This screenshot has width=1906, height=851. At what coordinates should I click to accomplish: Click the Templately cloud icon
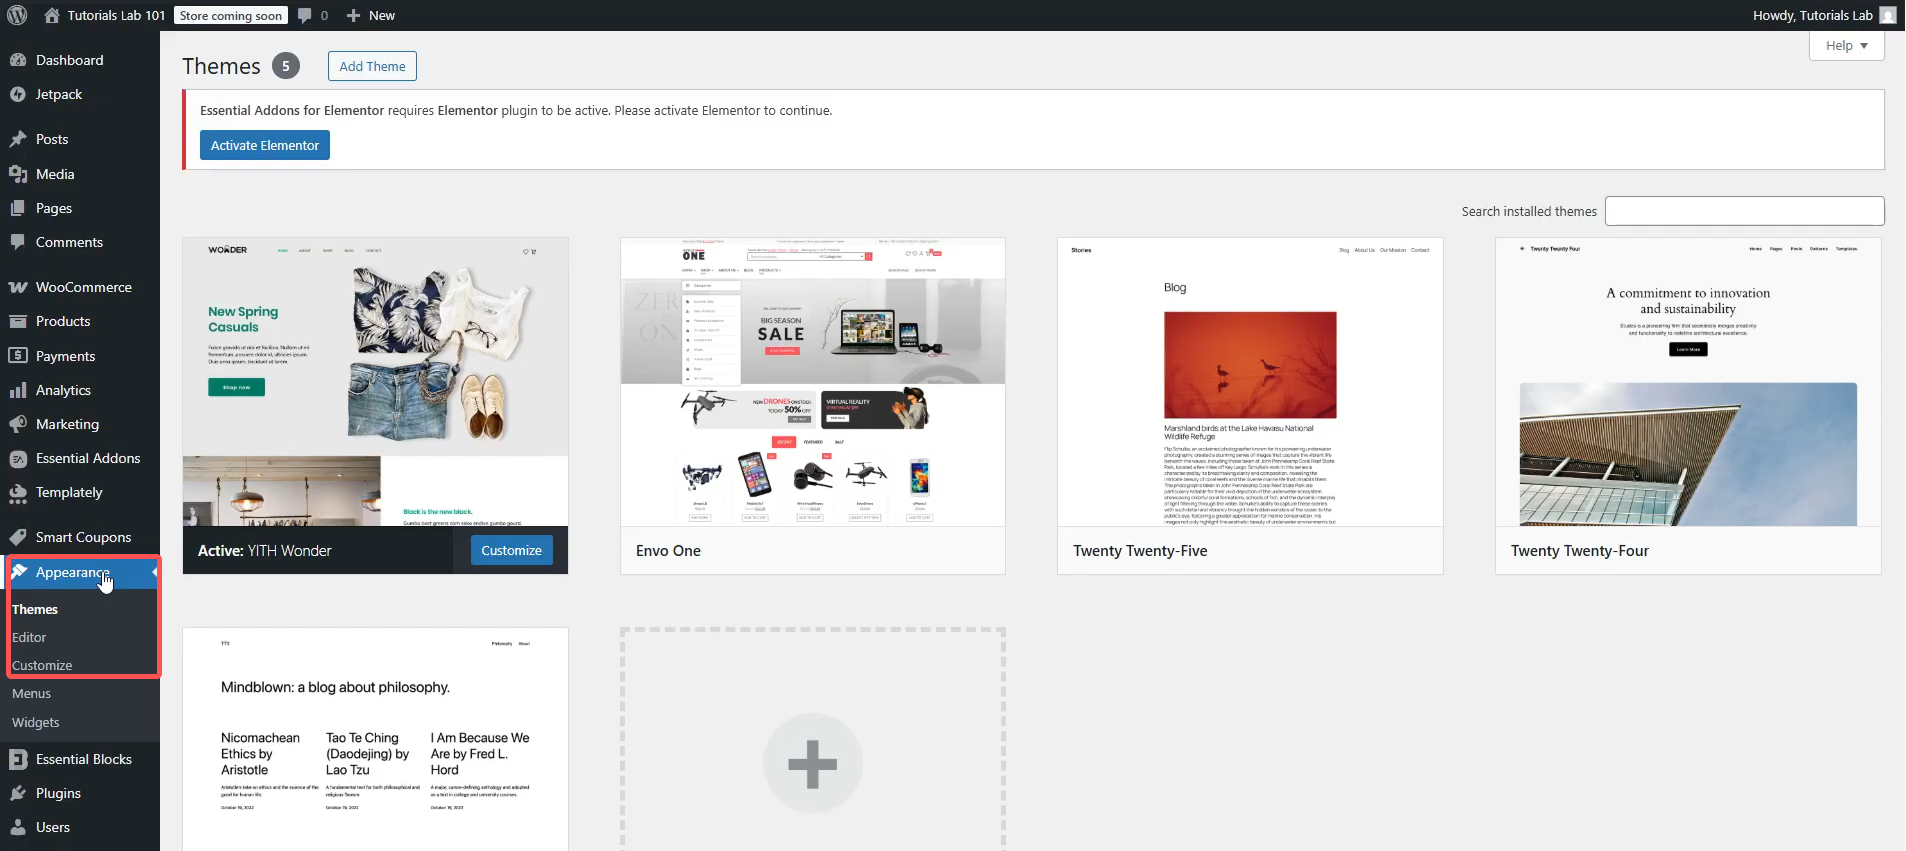click(18, 492)
